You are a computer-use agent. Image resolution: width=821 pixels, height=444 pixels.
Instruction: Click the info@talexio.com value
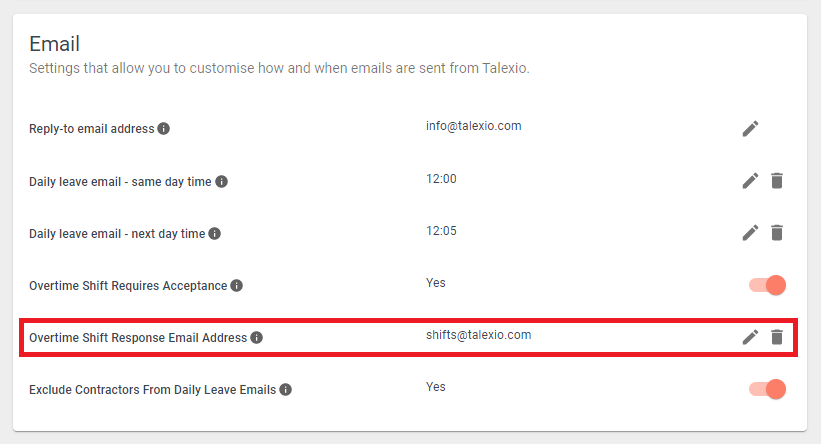click(473, 126)
